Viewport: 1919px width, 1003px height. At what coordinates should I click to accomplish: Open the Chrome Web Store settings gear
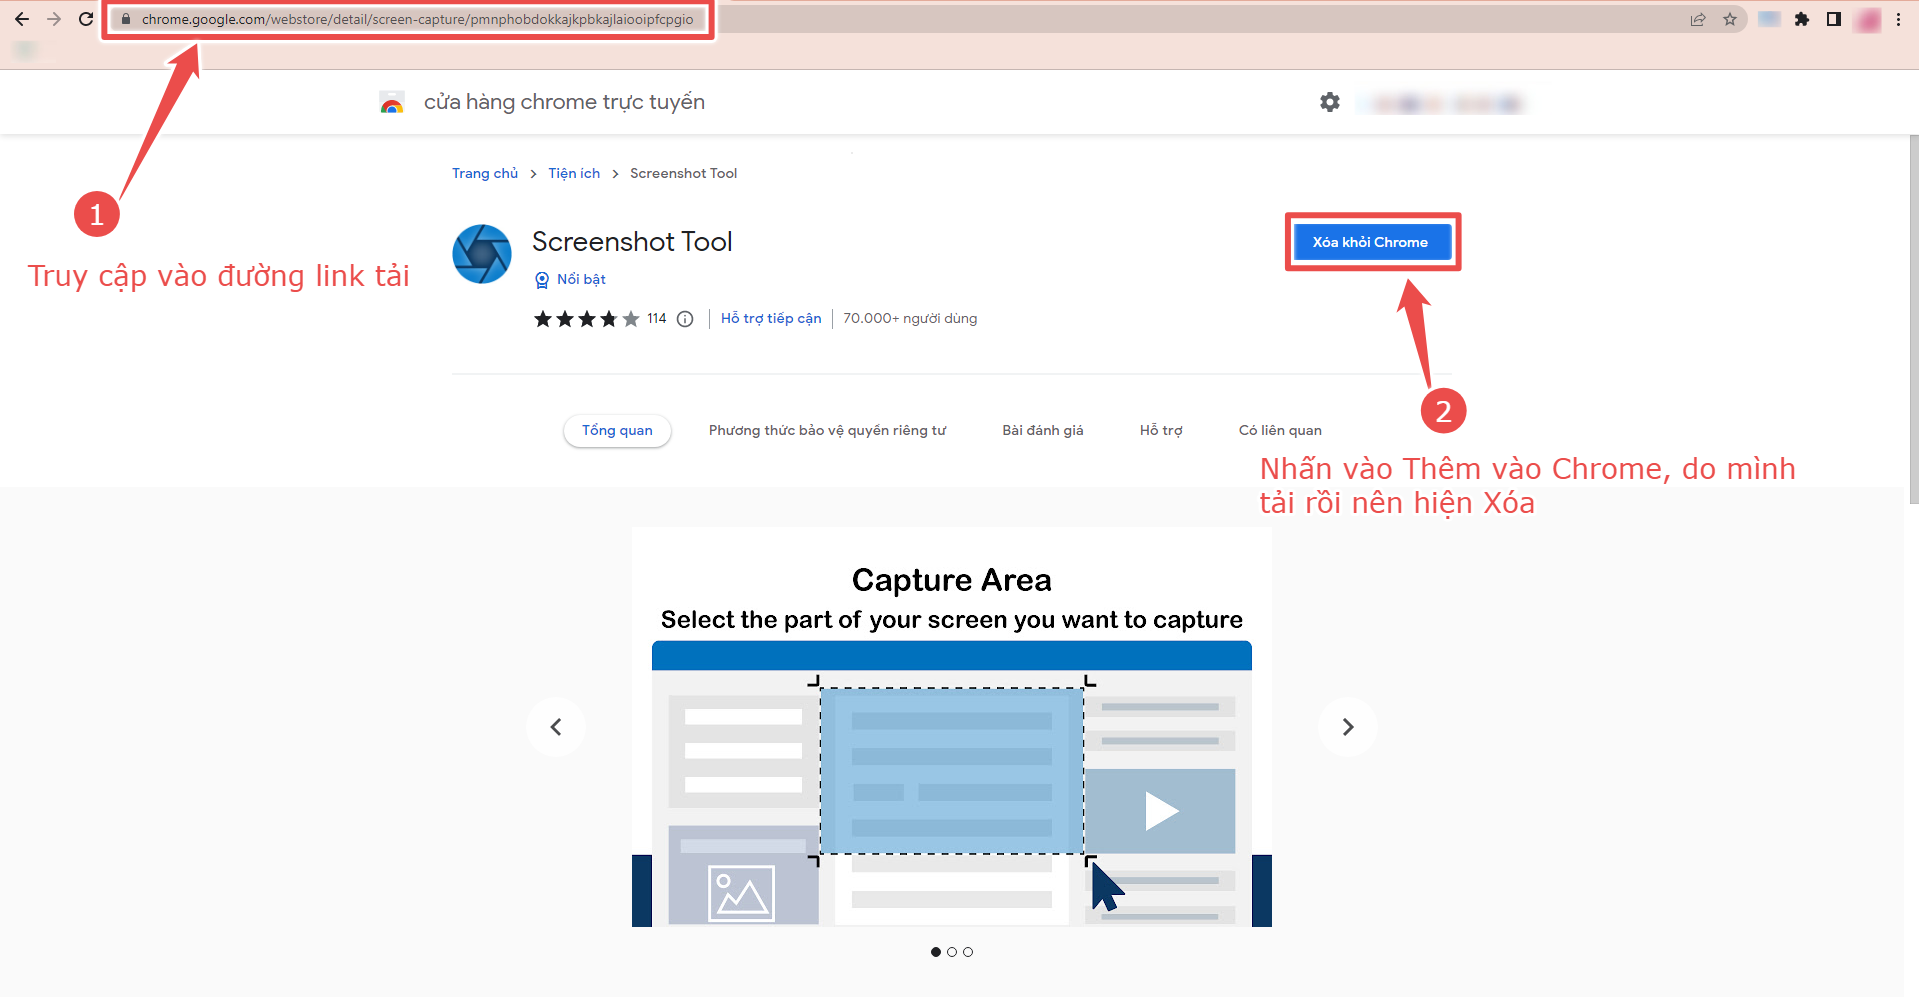pos(1329,101)
